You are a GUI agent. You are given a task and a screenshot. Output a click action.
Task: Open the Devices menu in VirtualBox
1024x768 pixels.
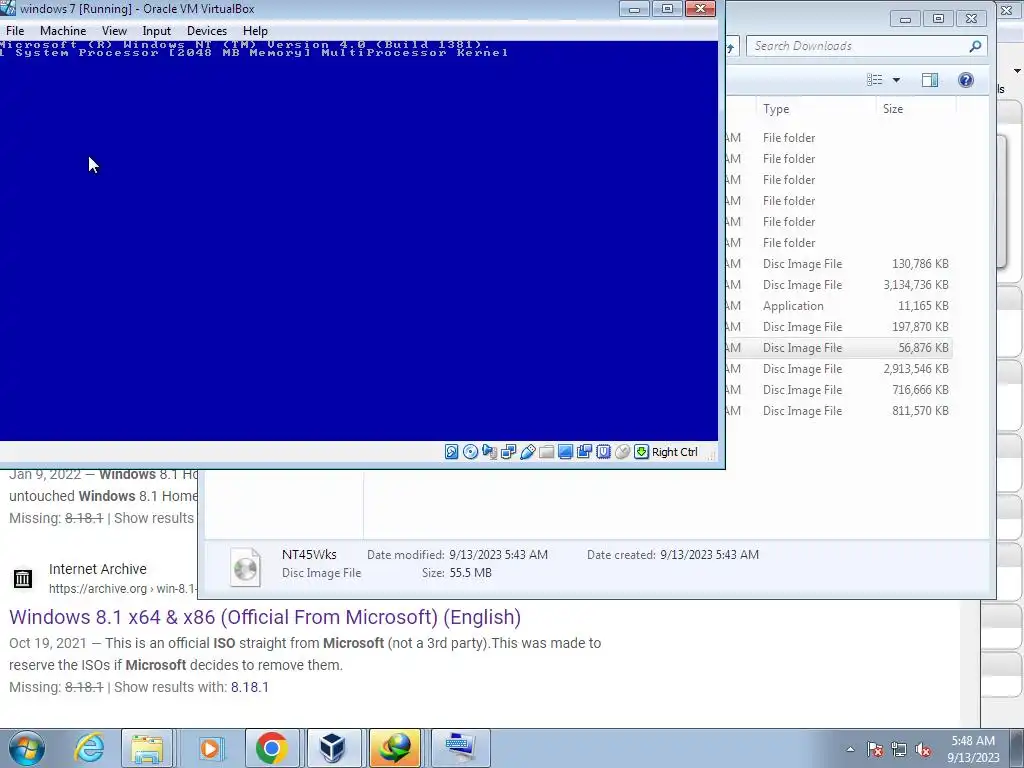point(207,31)
